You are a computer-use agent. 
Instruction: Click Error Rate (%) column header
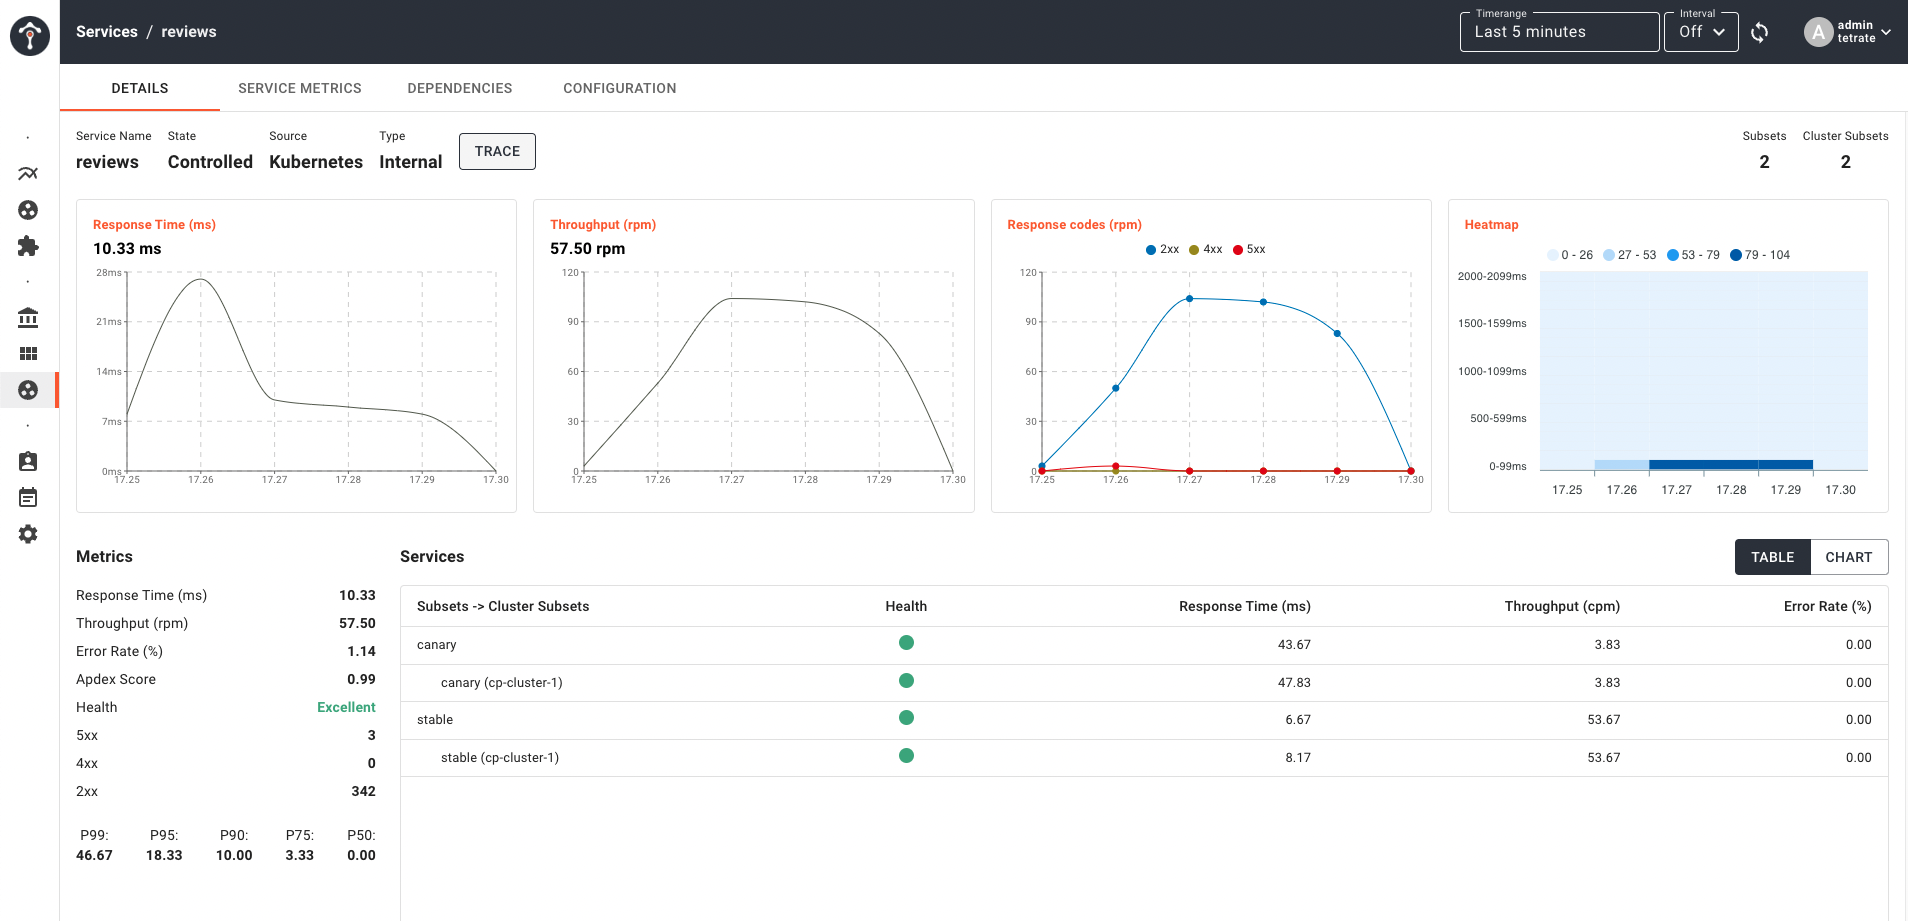pyautogui.click(x=1827, y=606)
